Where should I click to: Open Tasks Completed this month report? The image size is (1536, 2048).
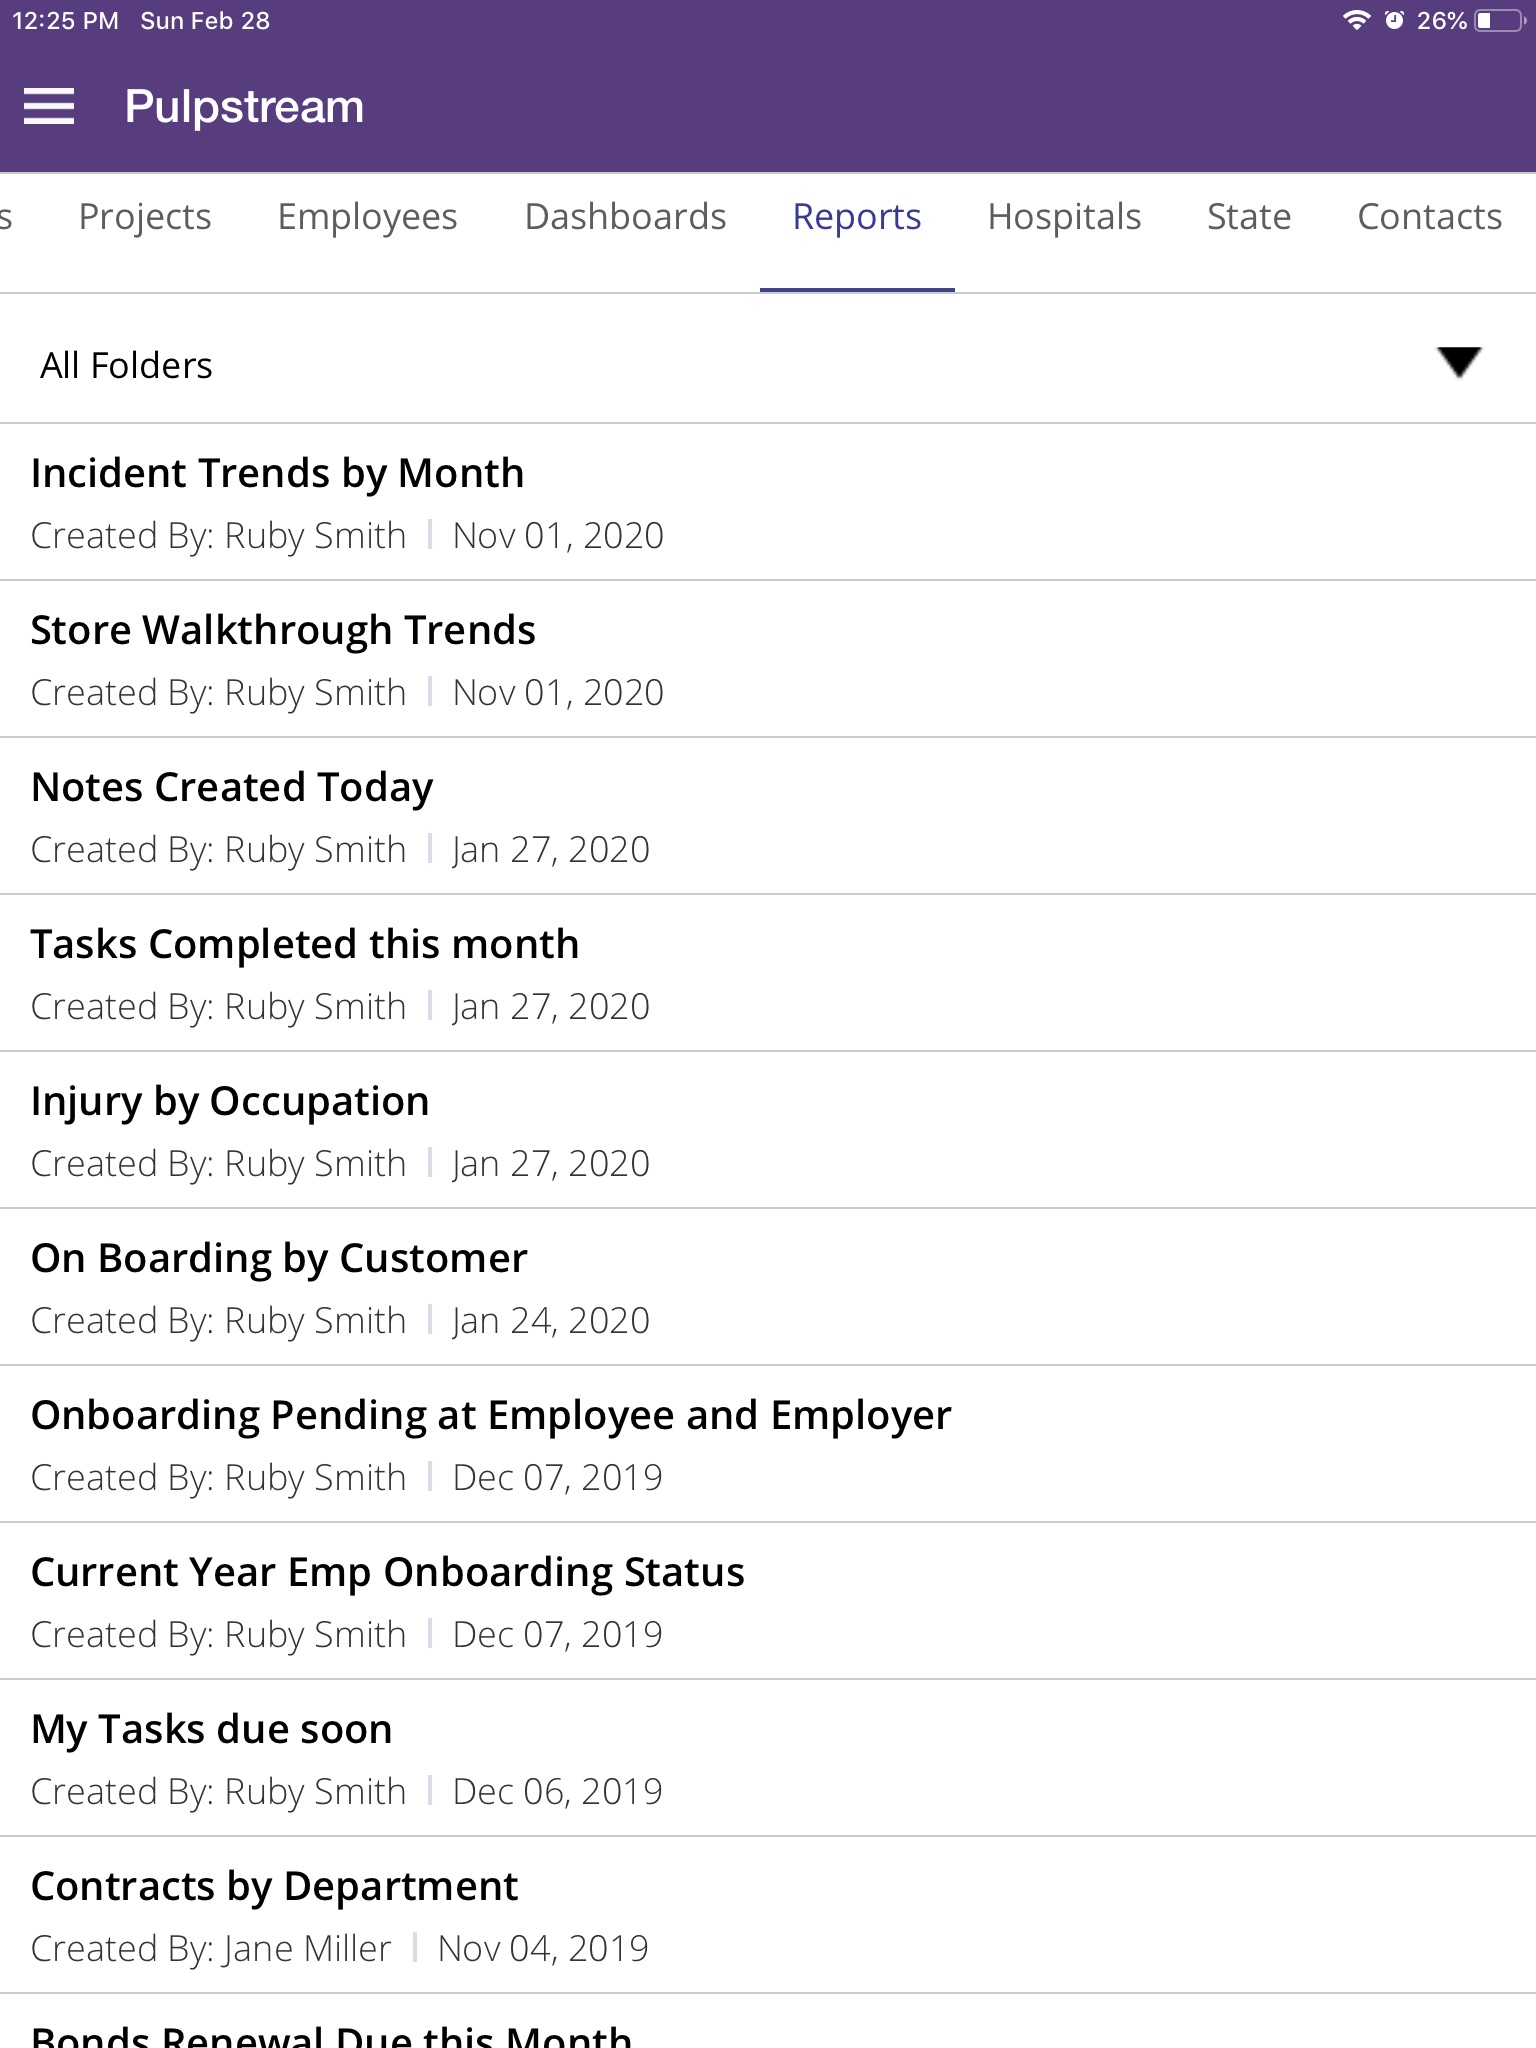[x=768, y=973]
